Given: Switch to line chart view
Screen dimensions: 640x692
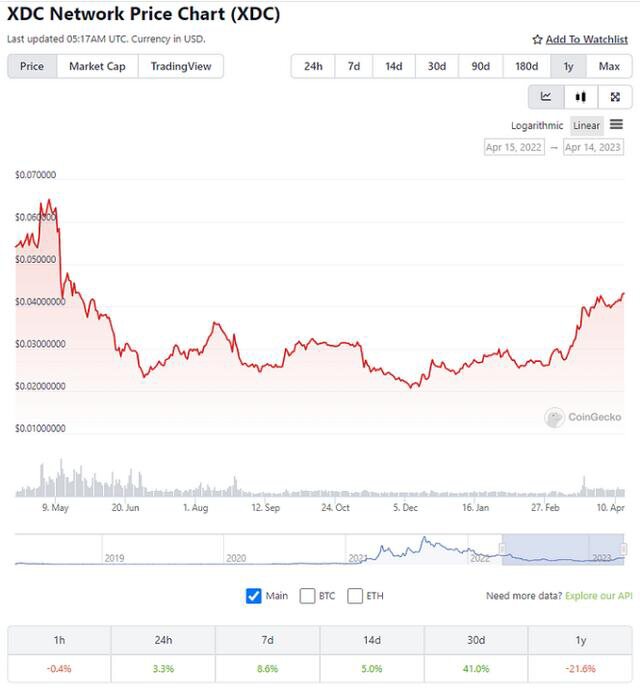Looking at the screenshot, I should [546, 97].
